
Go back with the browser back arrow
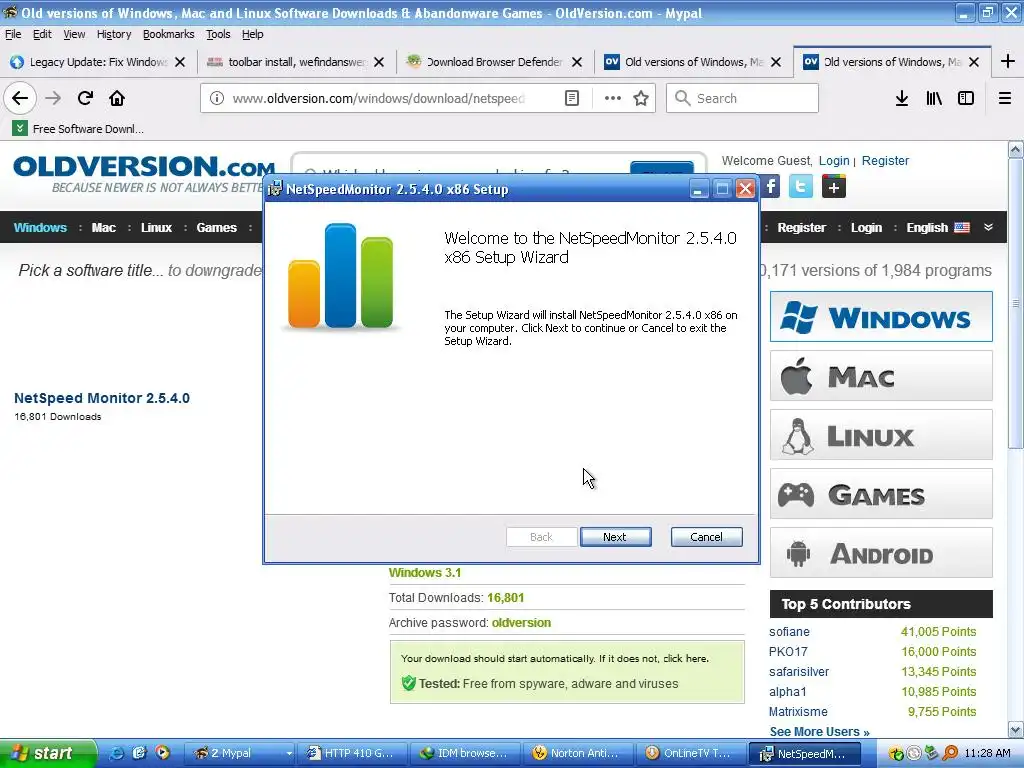[20, 98]
